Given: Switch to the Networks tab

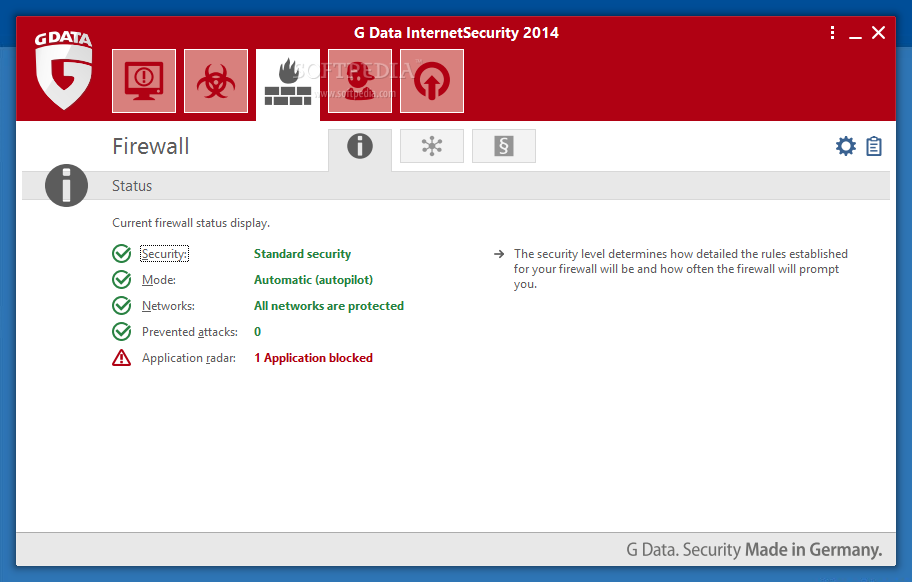Looking at the screenshot, I should pos(432,146).
